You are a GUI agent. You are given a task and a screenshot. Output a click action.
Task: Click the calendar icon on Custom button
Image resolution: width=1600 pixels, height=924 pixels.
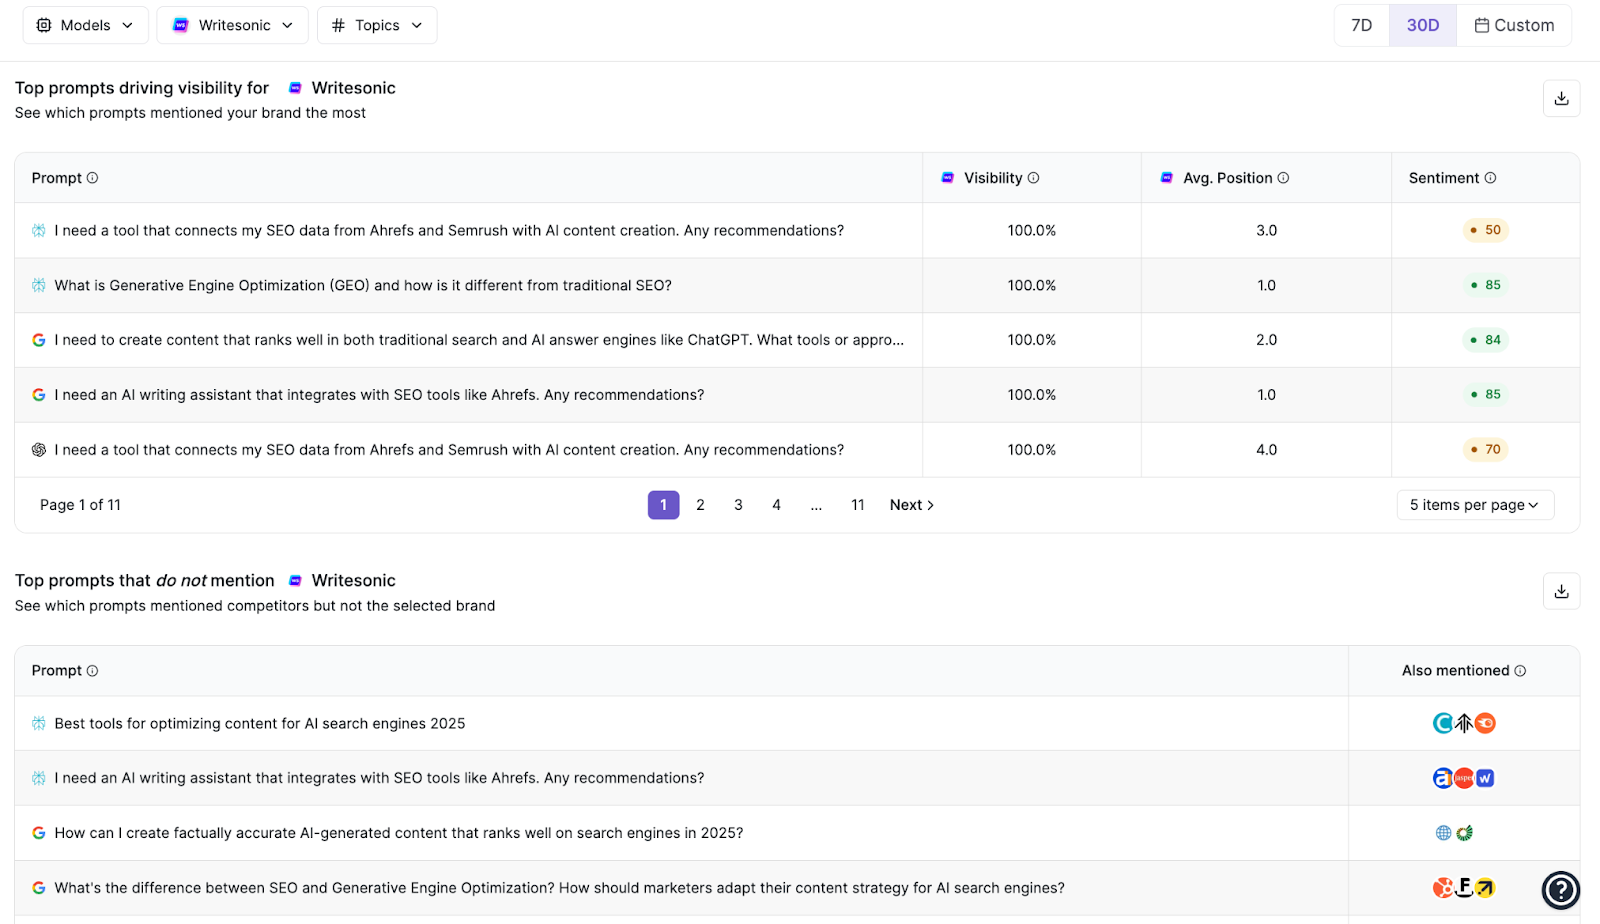(x=1482, y=25)
